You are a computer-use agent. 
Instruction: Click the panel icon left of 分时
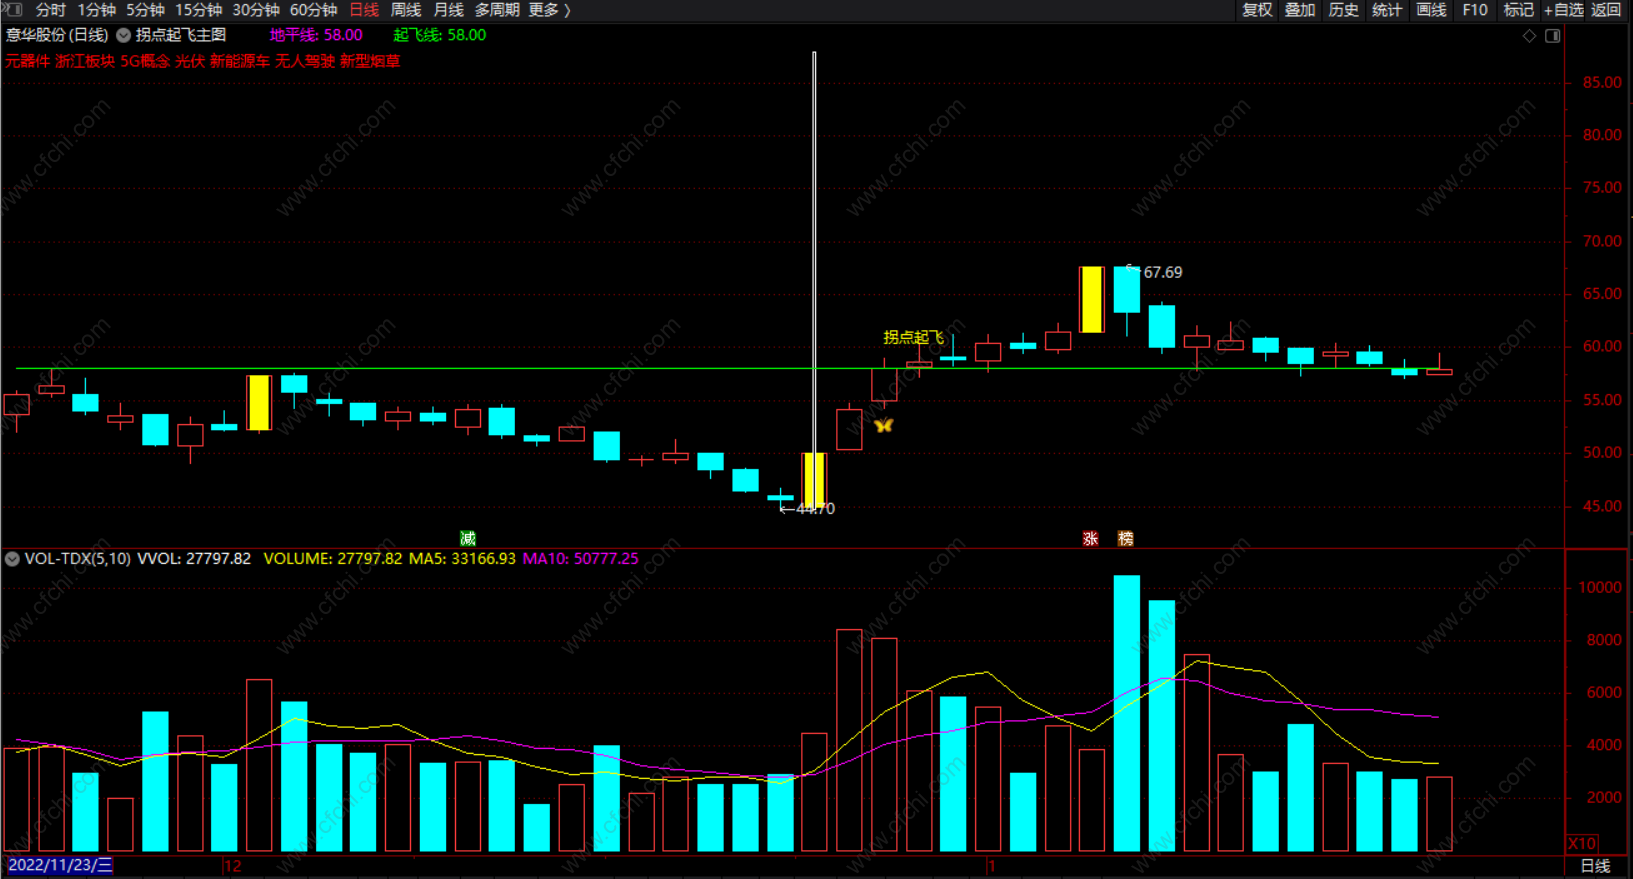point(13,9)
